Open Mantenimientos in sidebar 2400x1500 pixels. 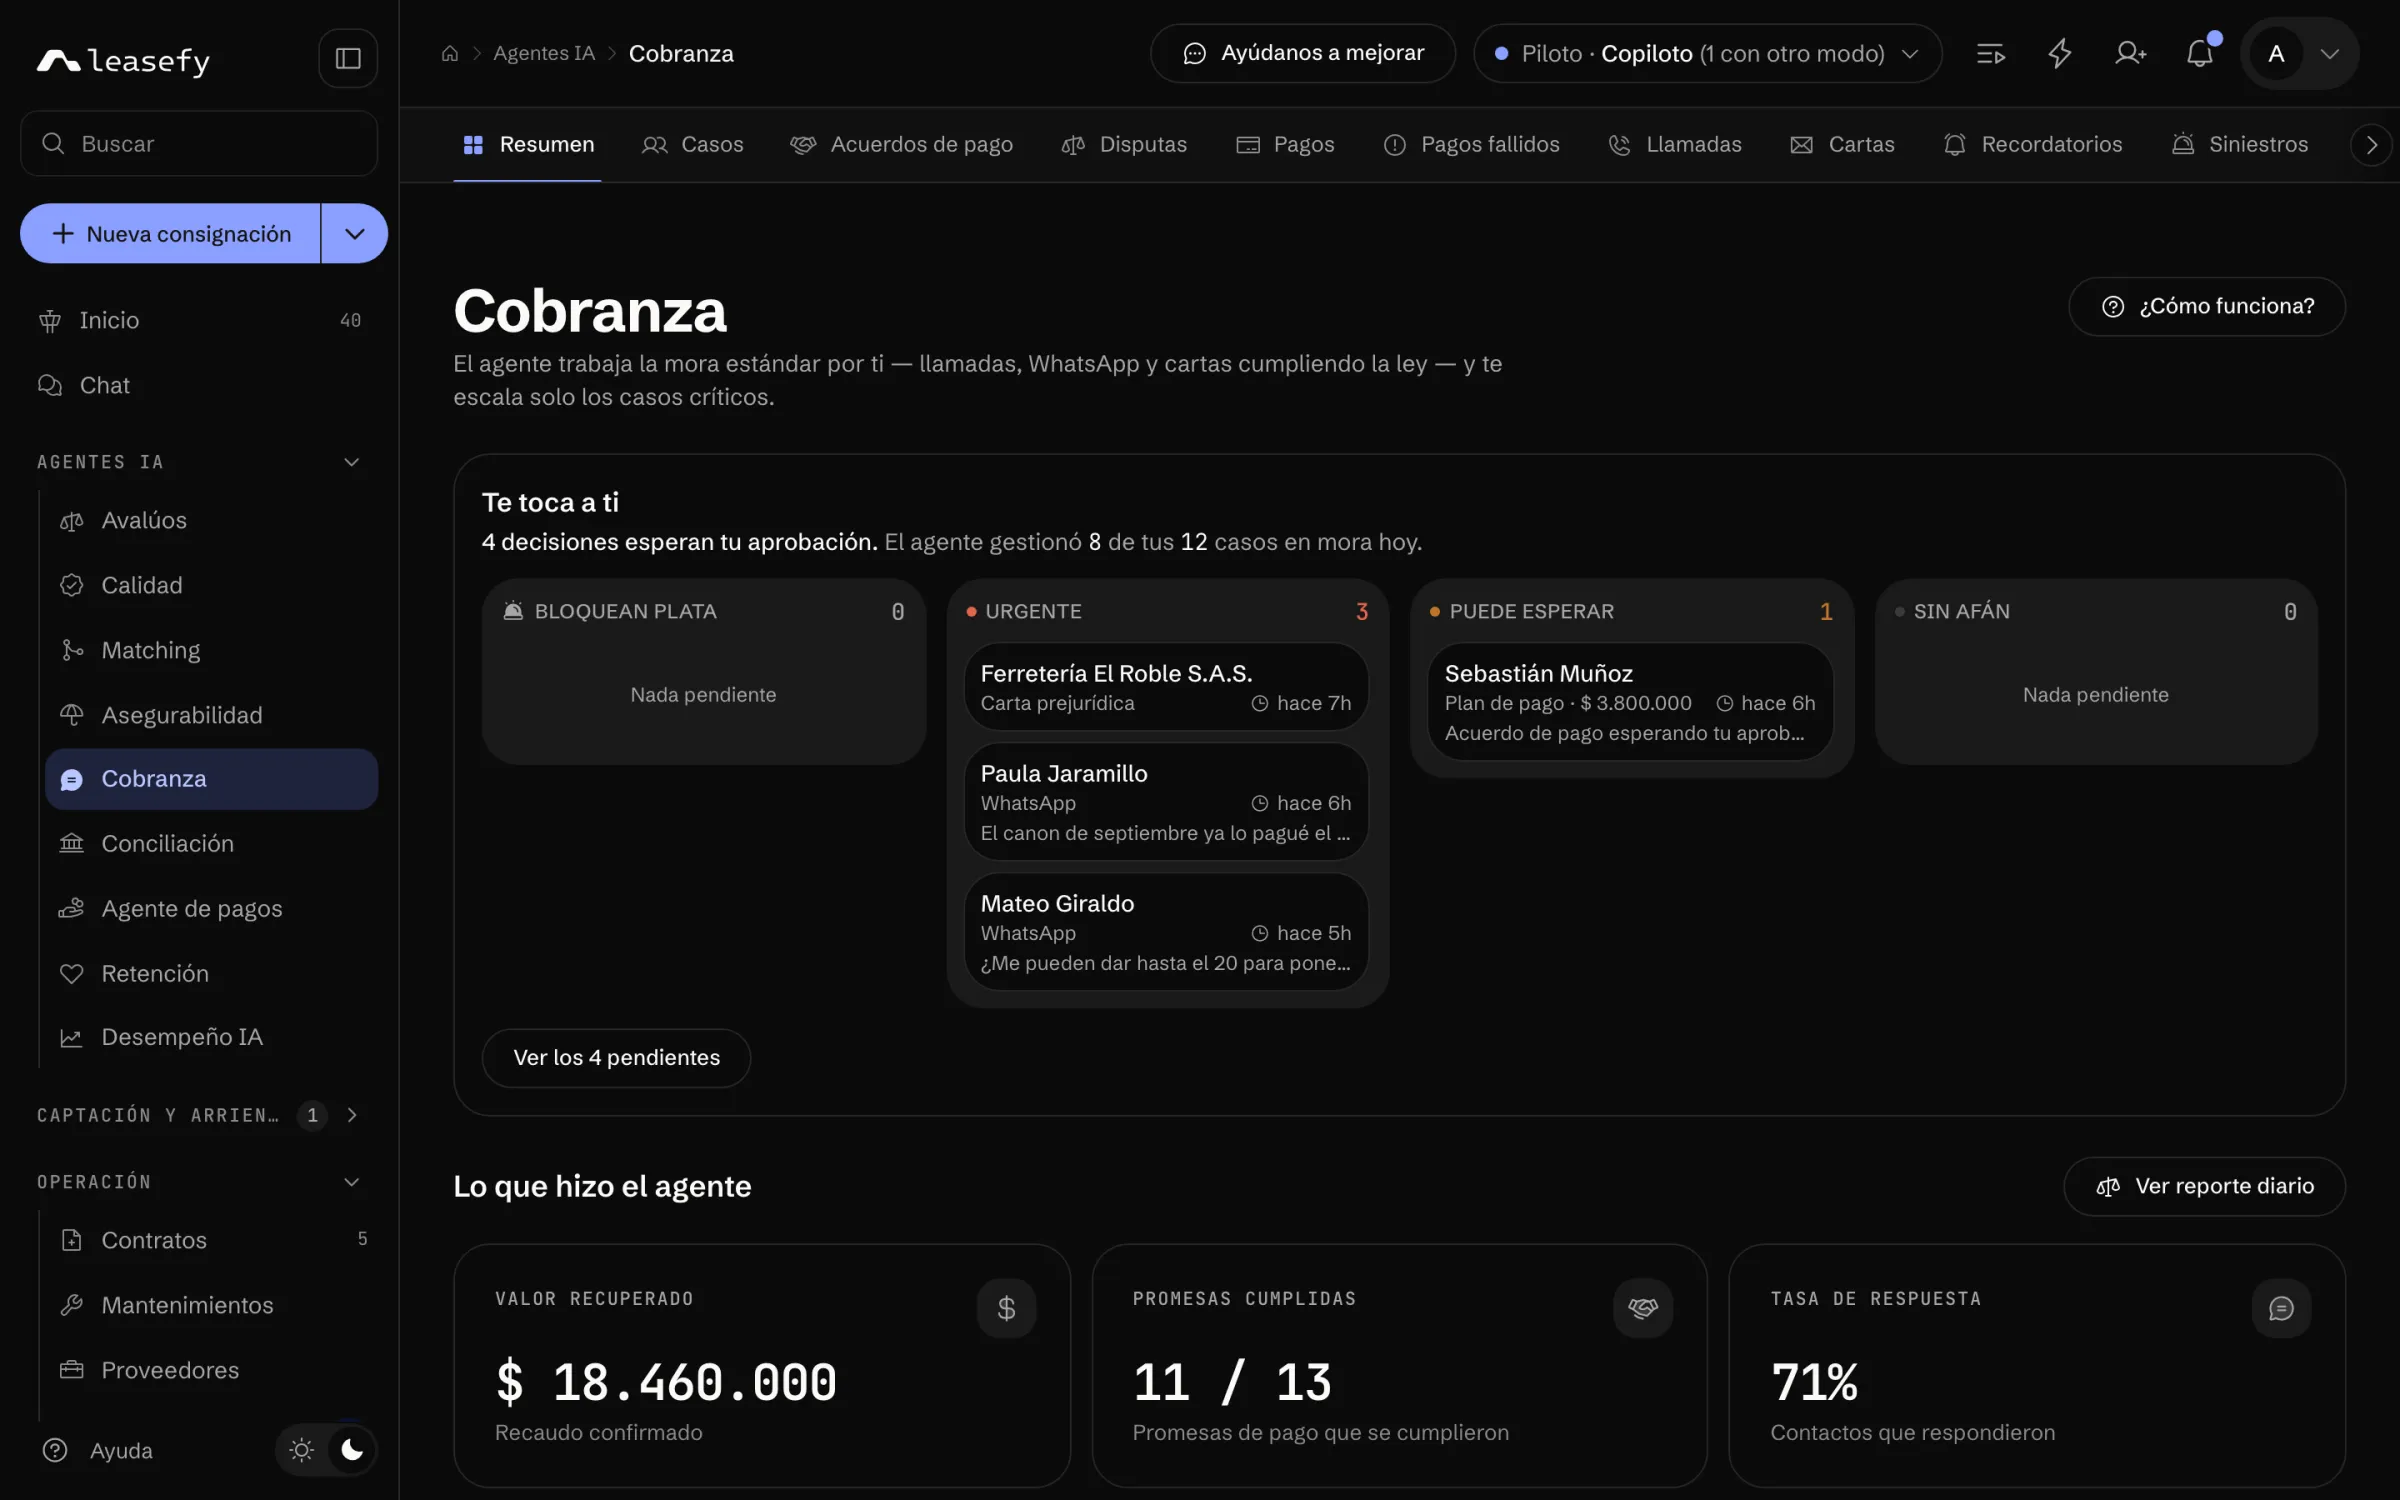212,1305
